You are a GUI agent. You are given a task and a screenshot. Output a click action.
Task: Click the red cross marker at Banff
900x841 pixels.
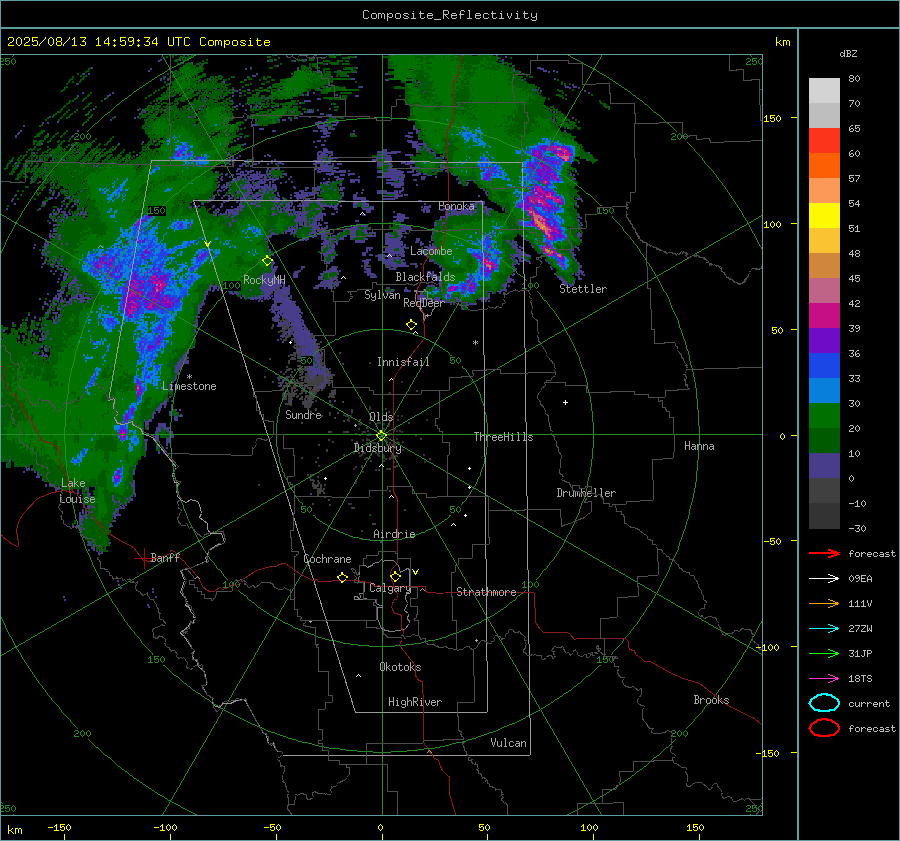pyautogui.click(x=143, y=558)
